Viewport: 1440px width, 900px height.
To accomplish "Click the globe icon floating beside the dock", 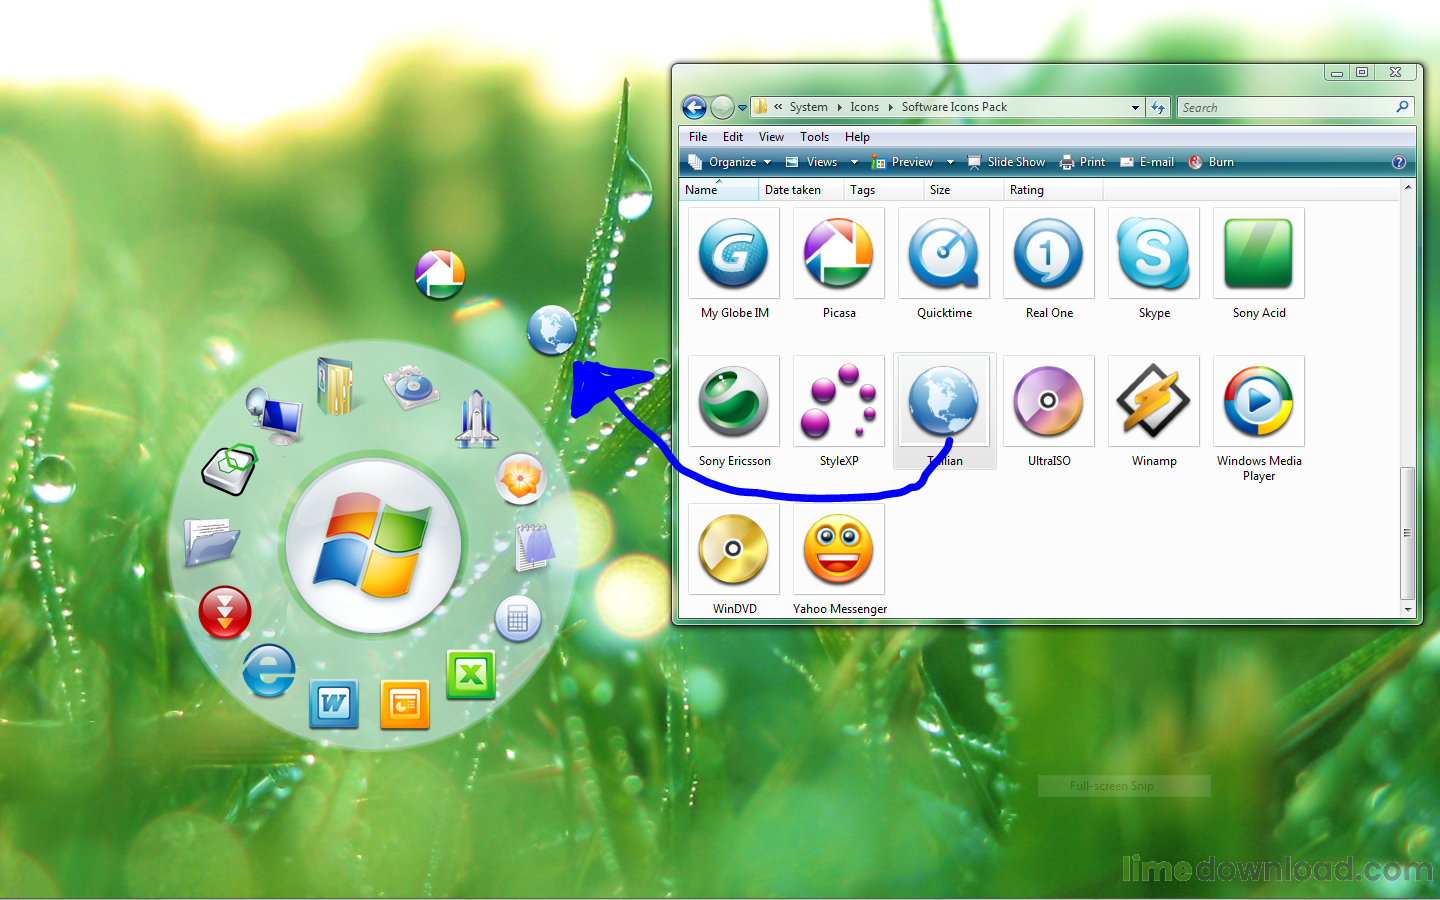I will click(552, 331).
